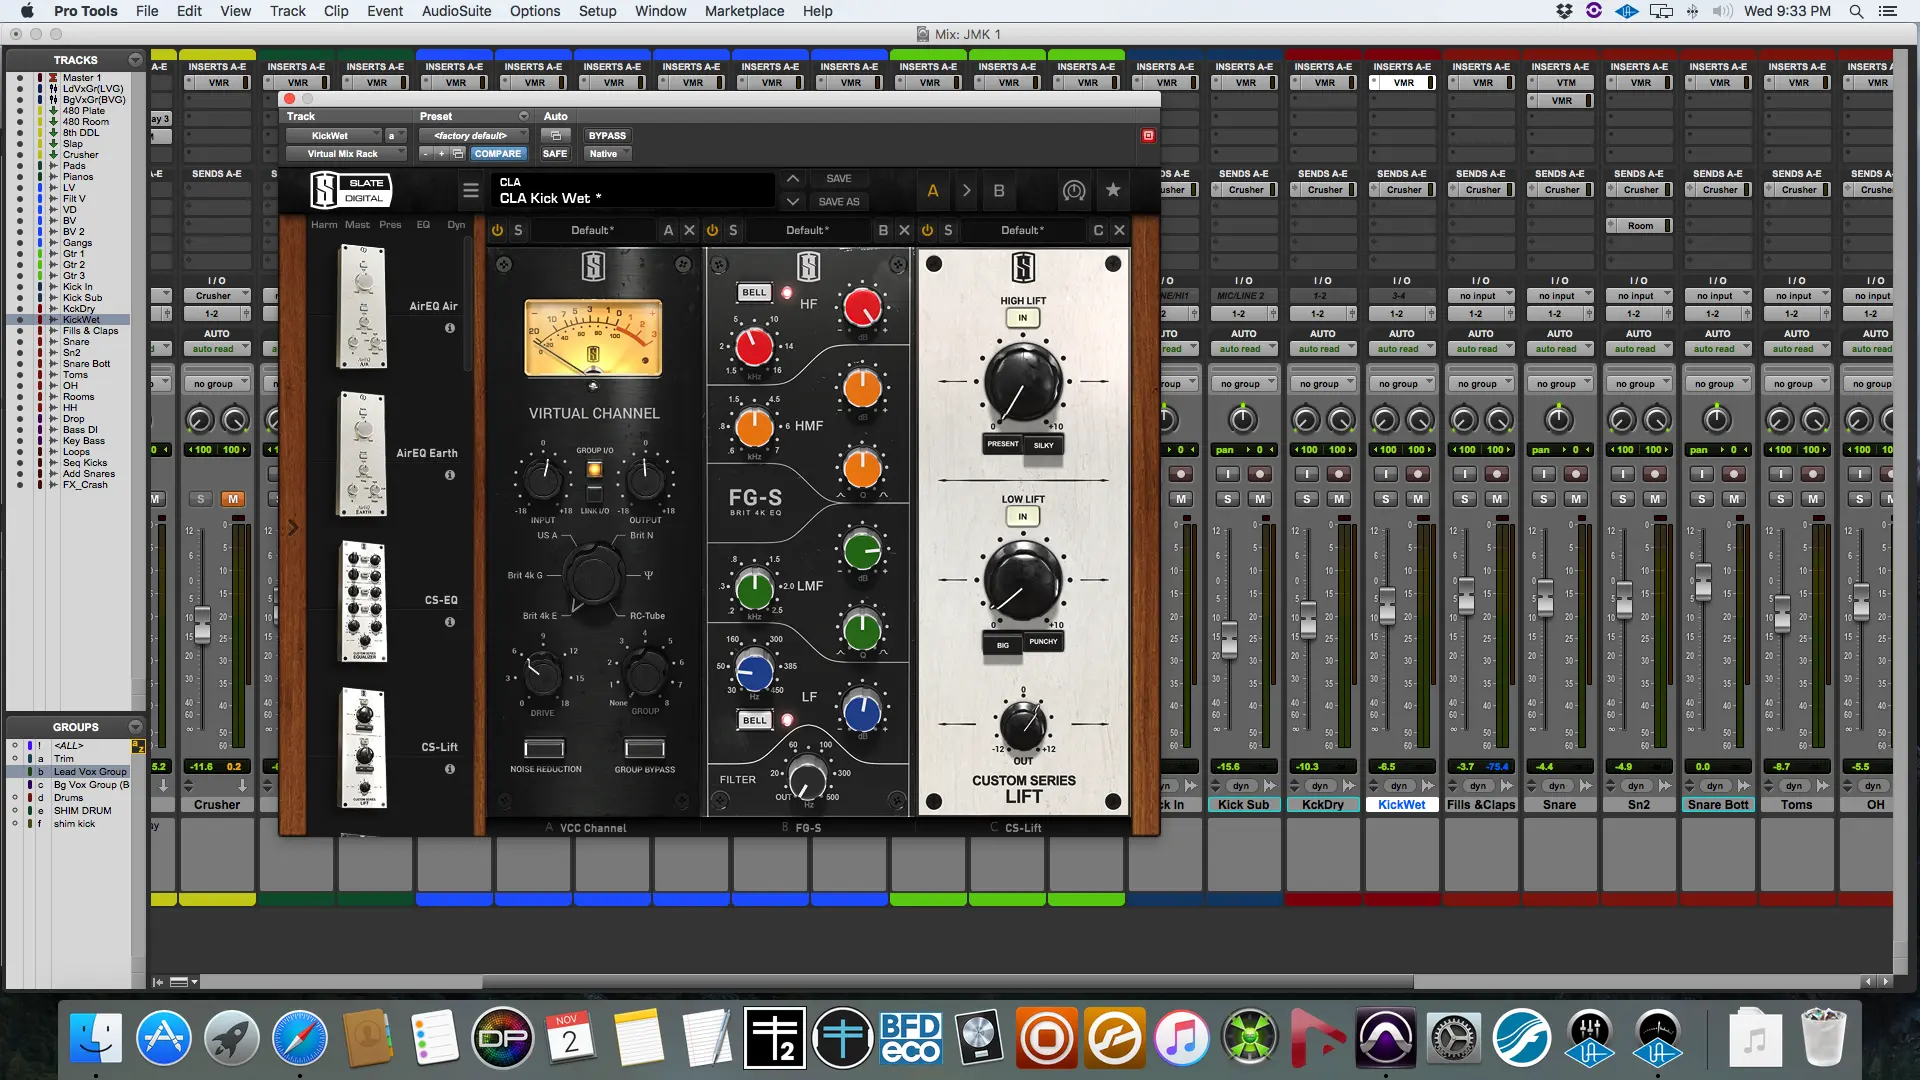1920x1080 pixels.
Task: Click the VCC INPUT knob
Action: point(543,480)
